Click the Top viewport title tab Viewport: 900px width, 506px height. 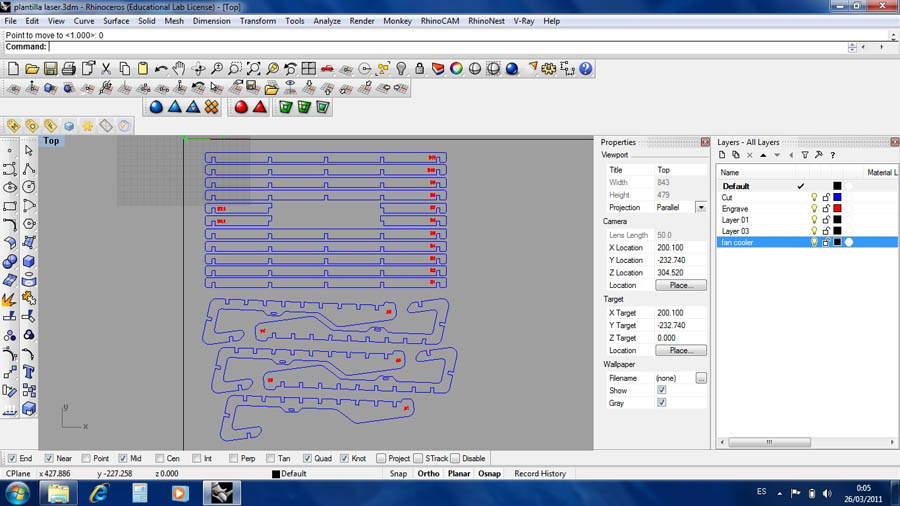[51, 141]
